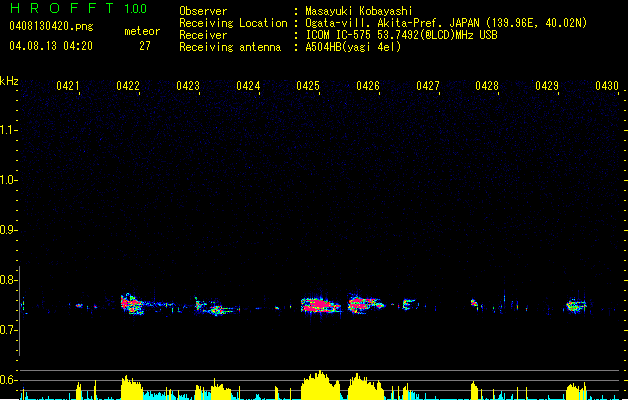Image resolution: width=629 pixels, height=400 pixels.
Task: Click the 0428 time marker
Action: click(x=487, y=86)
